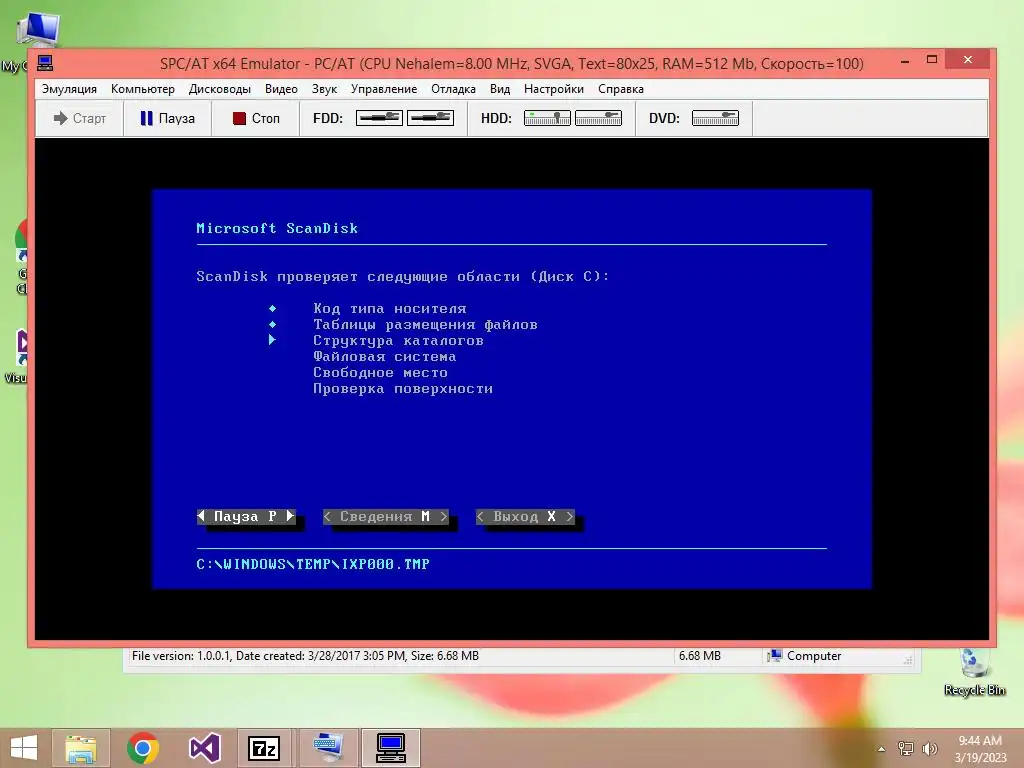This screenshot has width=1024, height=768.
Task: Click the taskbar clock and date
Action: (980, 748)
